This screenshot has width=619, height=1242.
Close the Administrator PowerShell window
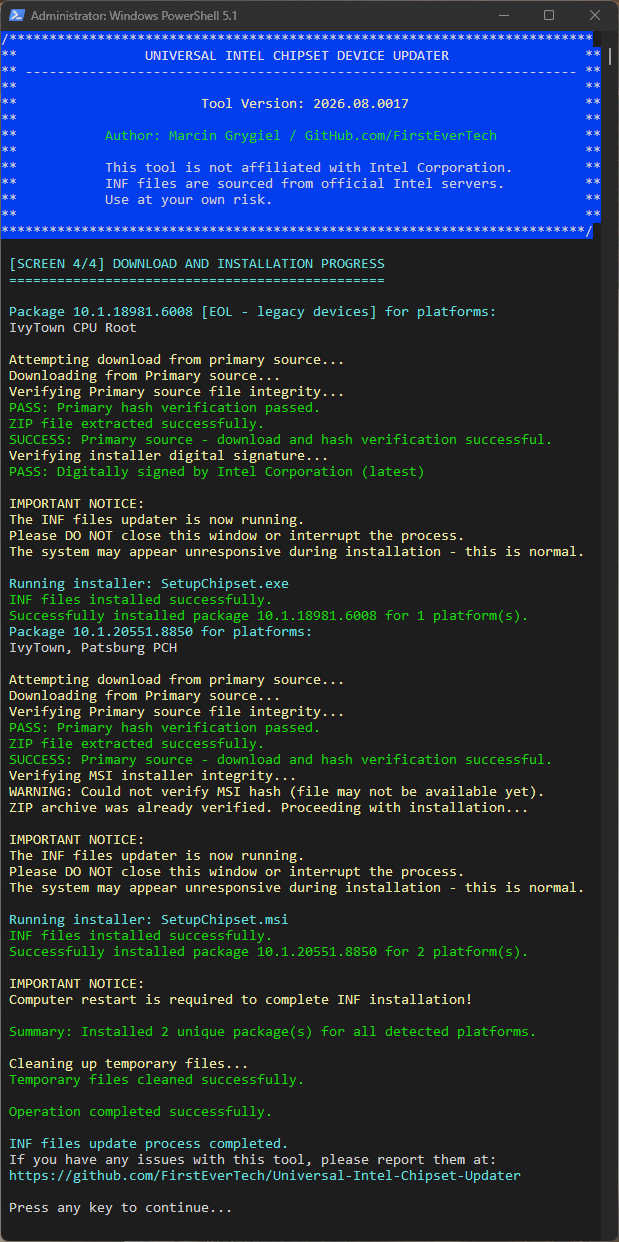595,16
